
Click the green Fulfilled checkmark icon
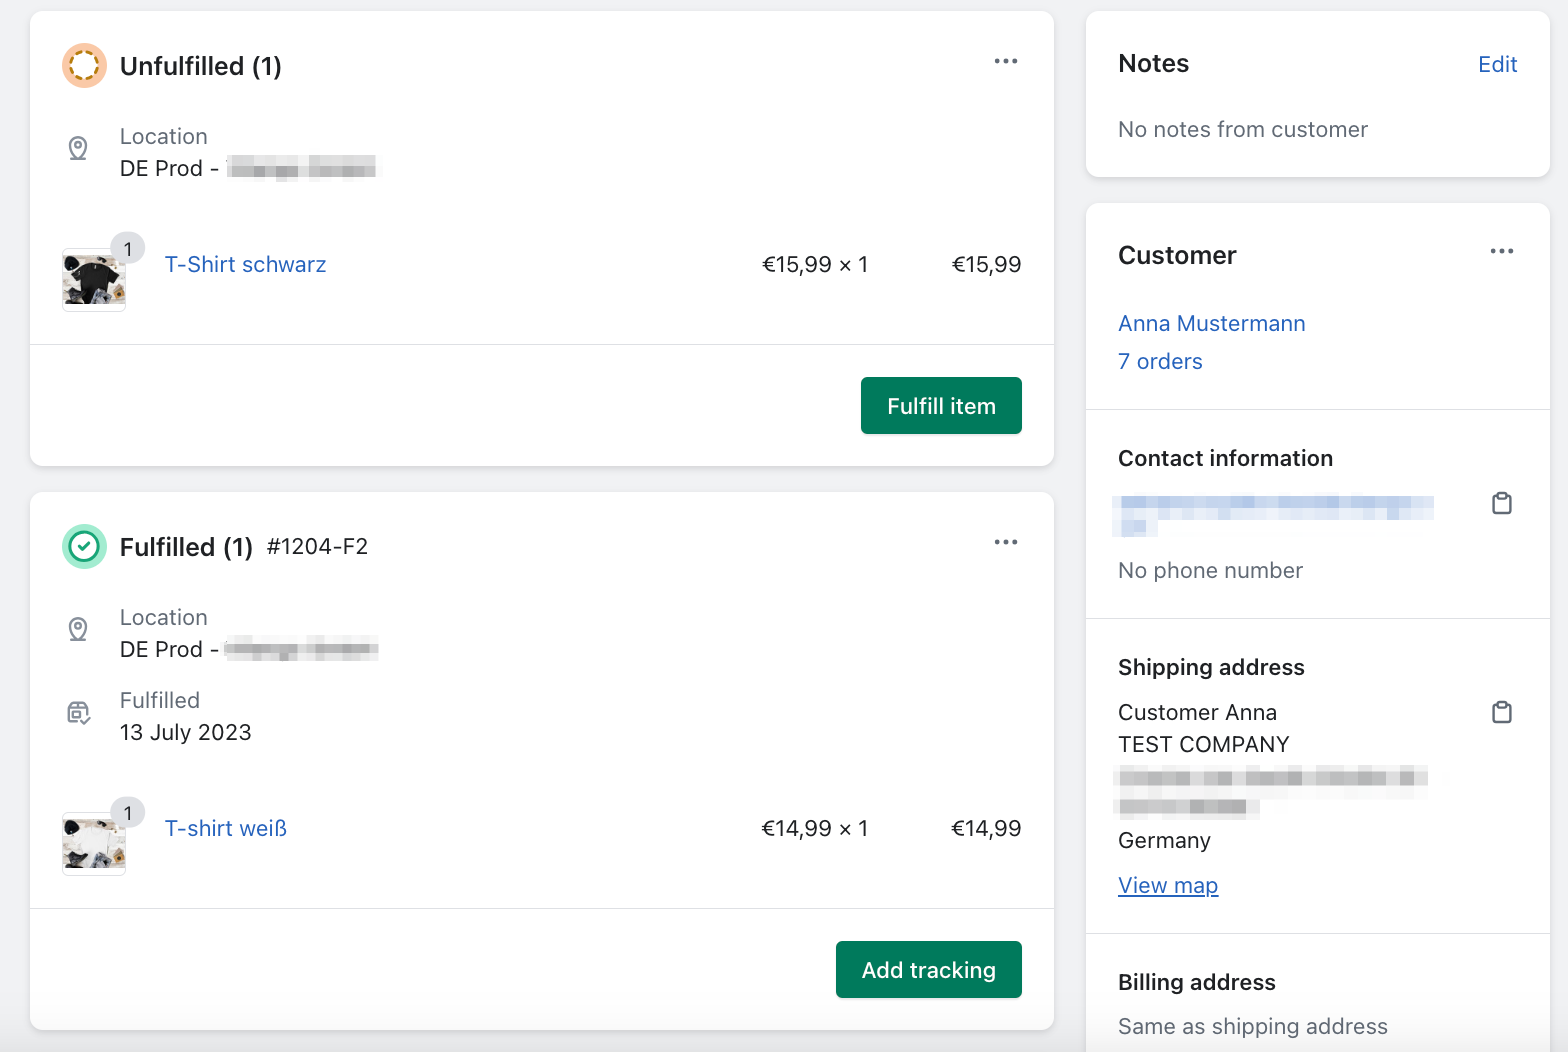84,547
